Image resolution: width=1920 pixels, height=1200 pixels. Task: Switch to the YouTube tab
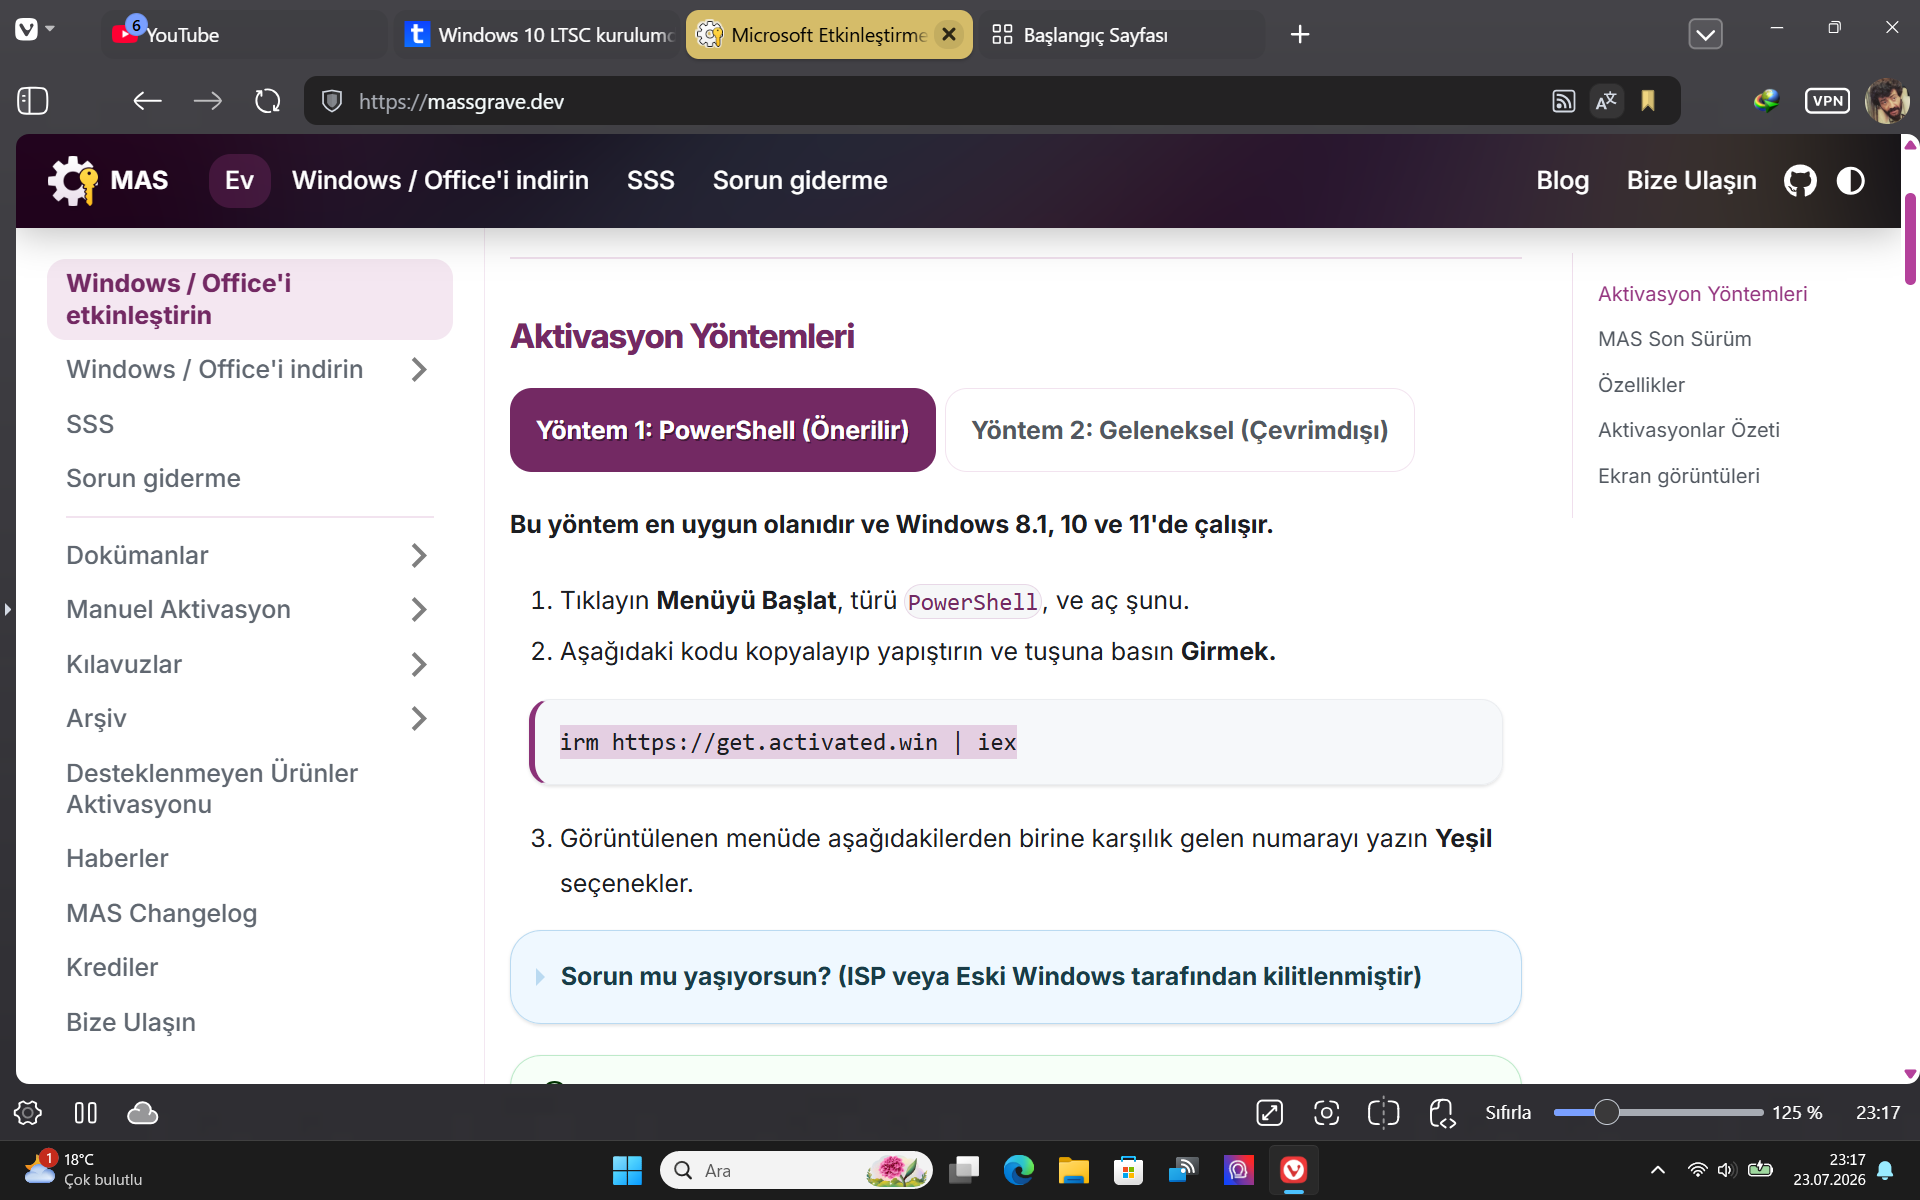245,35
